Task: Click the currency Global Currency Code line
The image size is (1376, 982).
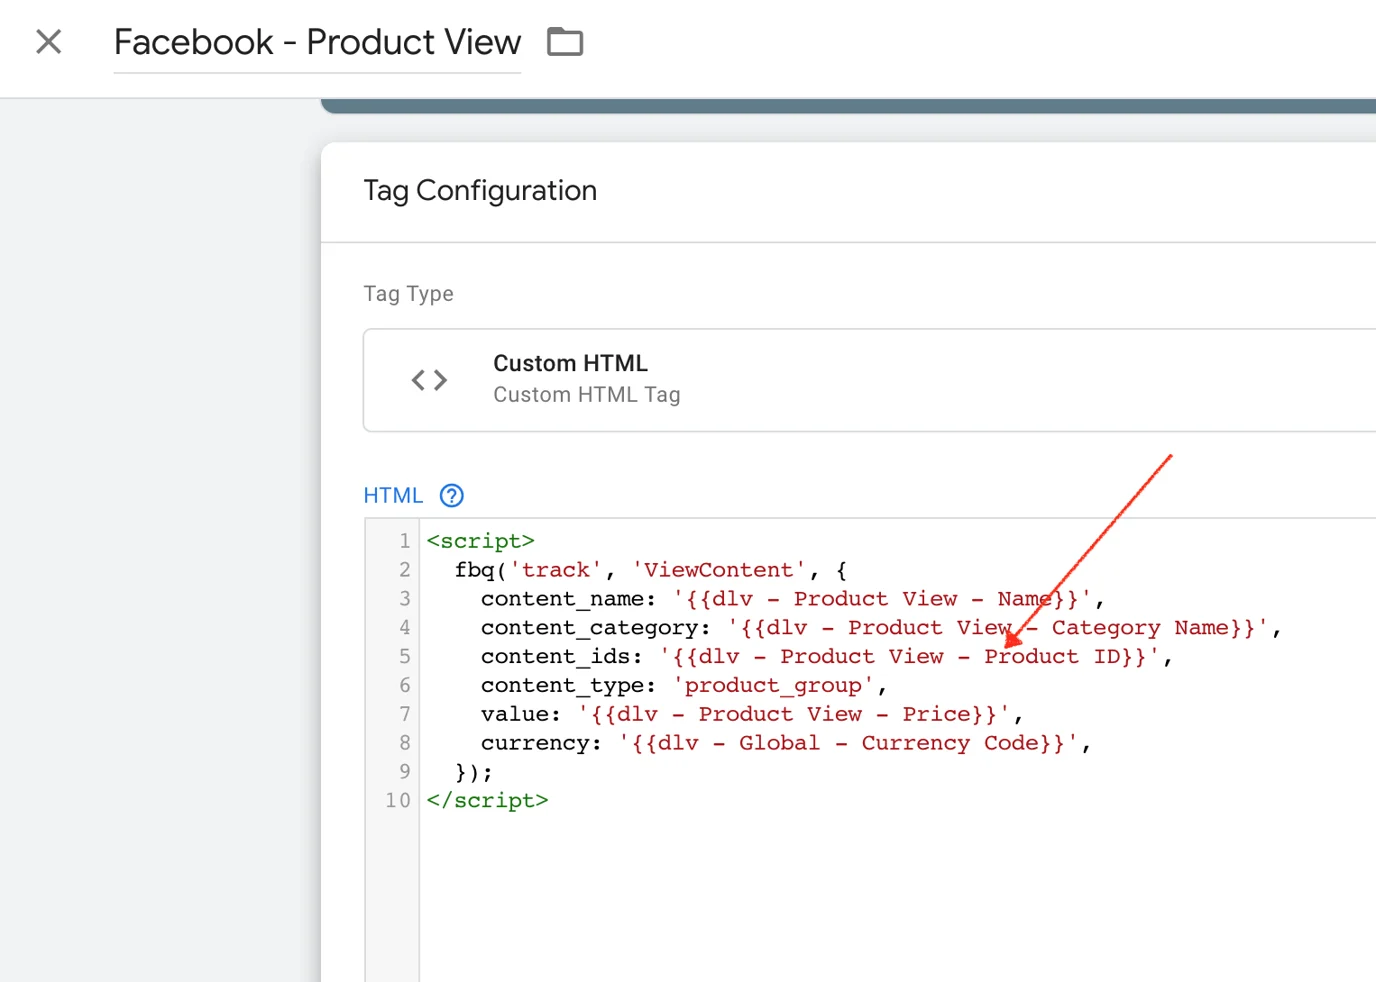Action: [785, 743]
